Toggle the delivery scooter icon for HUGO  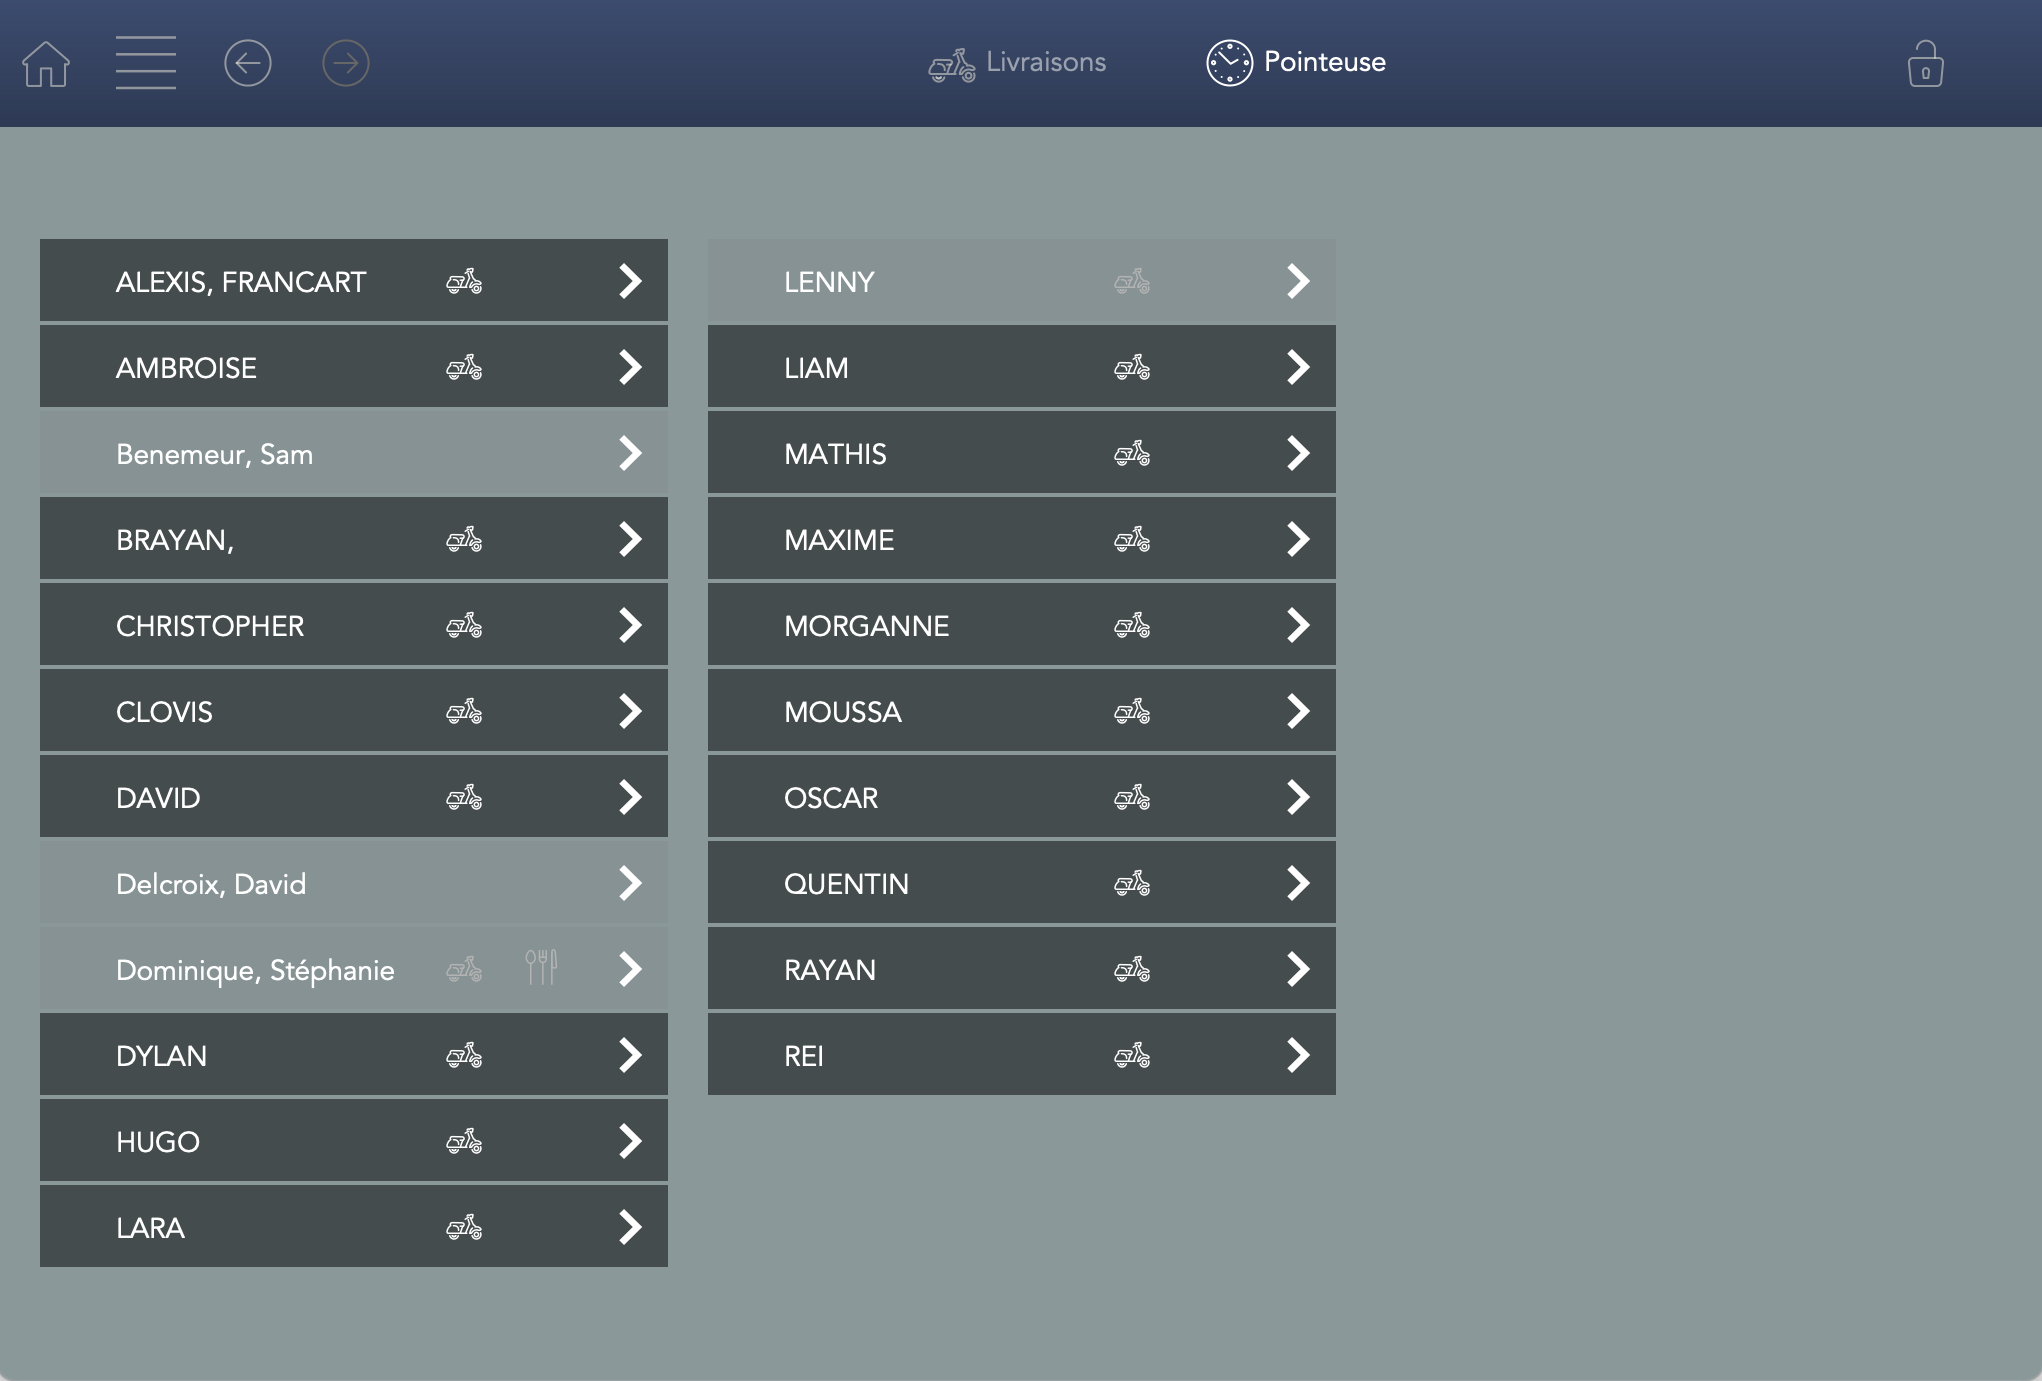[x=464, y=1142]
